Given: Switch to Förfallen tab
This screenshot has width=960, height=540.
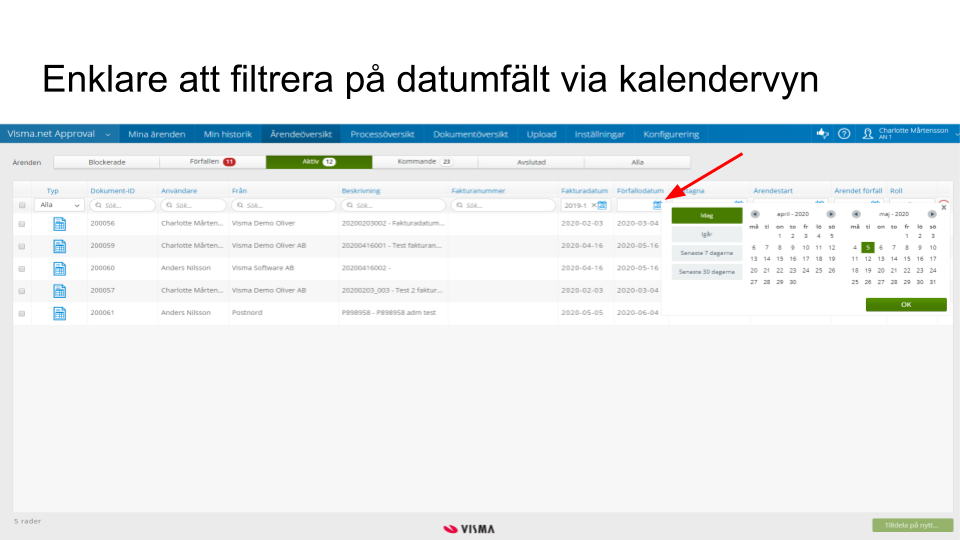Looking at the screenshot, I should pyautogui.click(x=212, y=162).
